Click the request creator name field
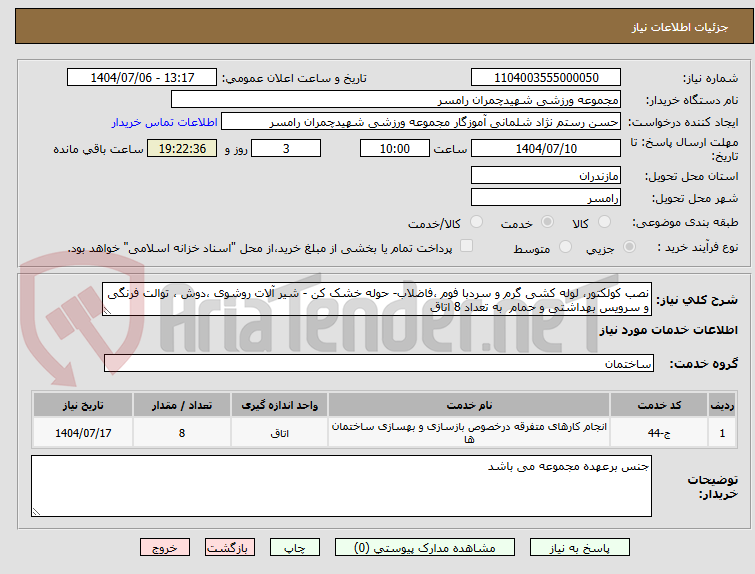 (421, 122)
